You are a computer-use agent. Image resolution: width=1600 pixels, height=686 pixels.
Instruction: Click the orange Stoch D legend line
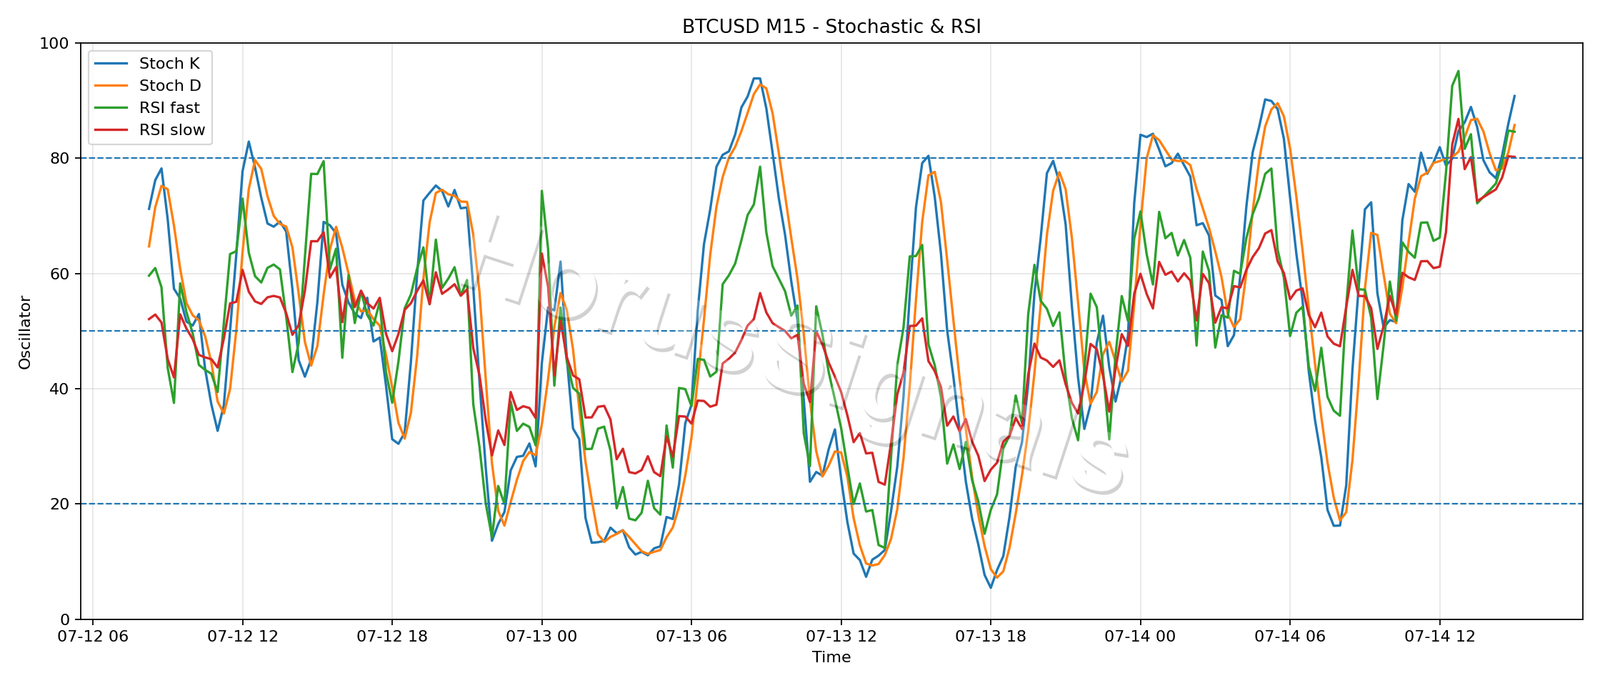point(112,86)
